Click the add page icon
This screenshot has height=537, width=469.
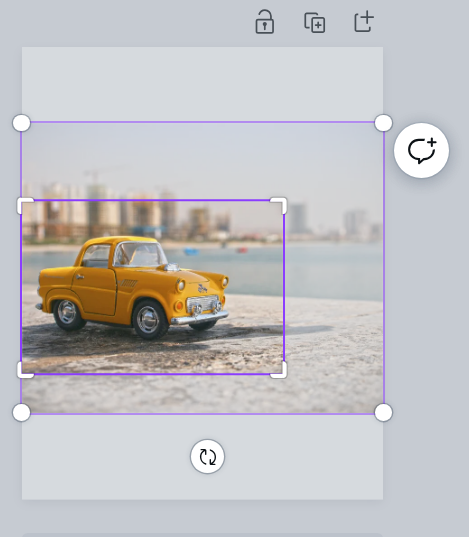coord(364,22)
